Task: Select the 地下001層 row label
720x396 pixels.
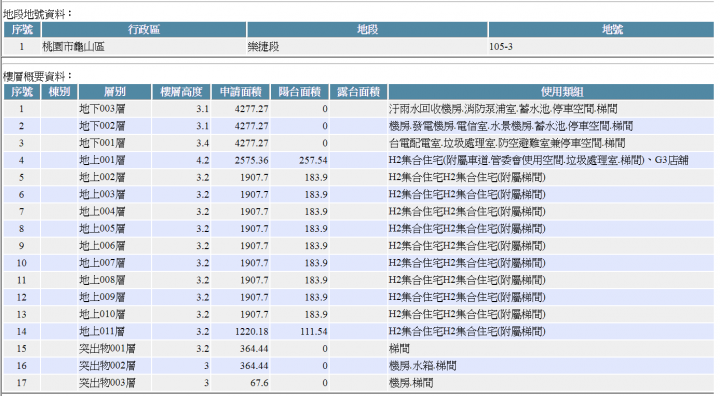Action: click(x=102, y=143)
